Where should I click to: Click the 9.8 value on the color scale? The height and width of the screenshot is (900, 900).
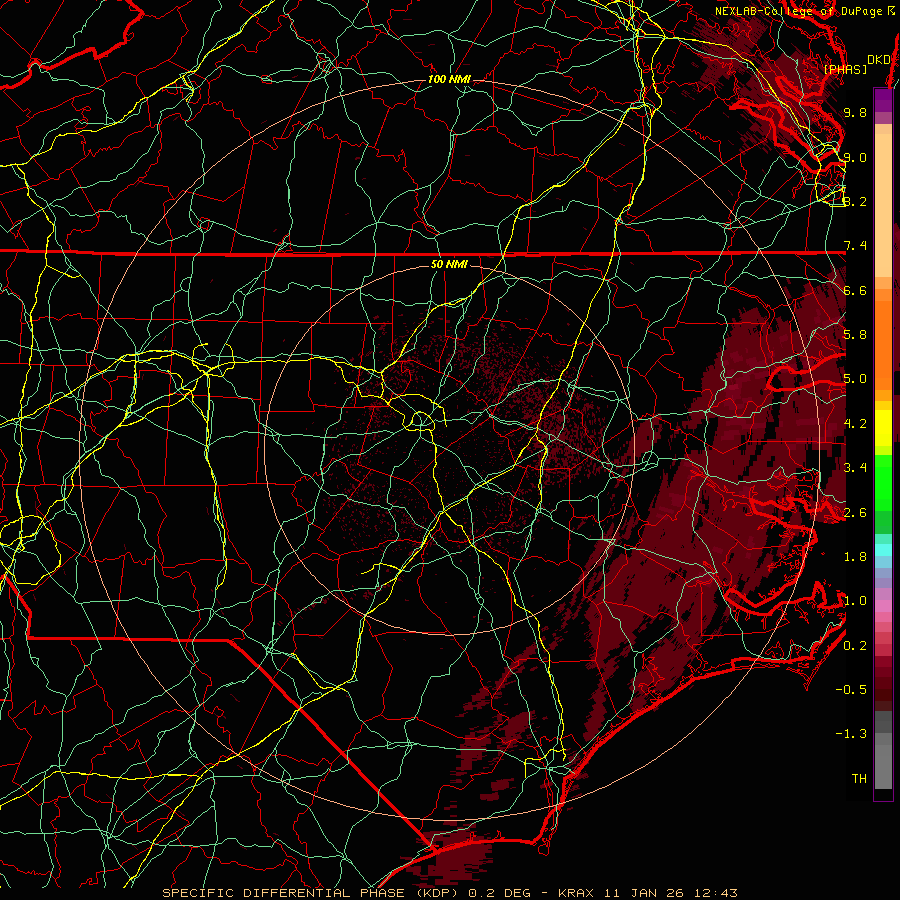pos(855,112)
